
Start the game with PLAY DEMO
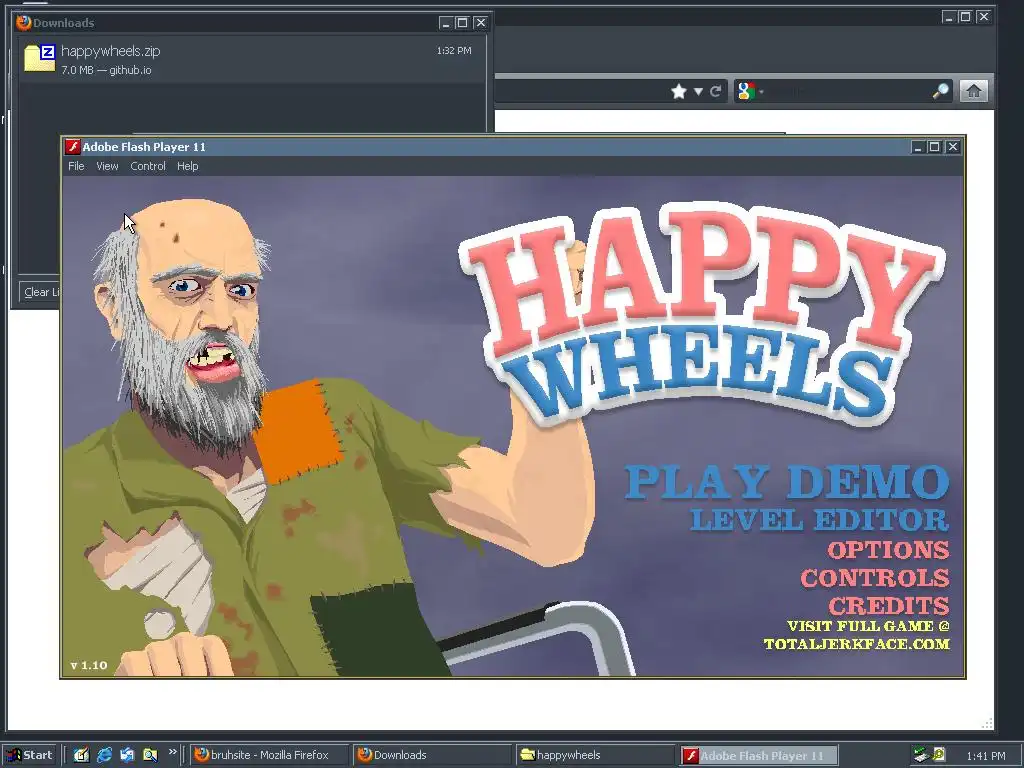tap(787, 482)
